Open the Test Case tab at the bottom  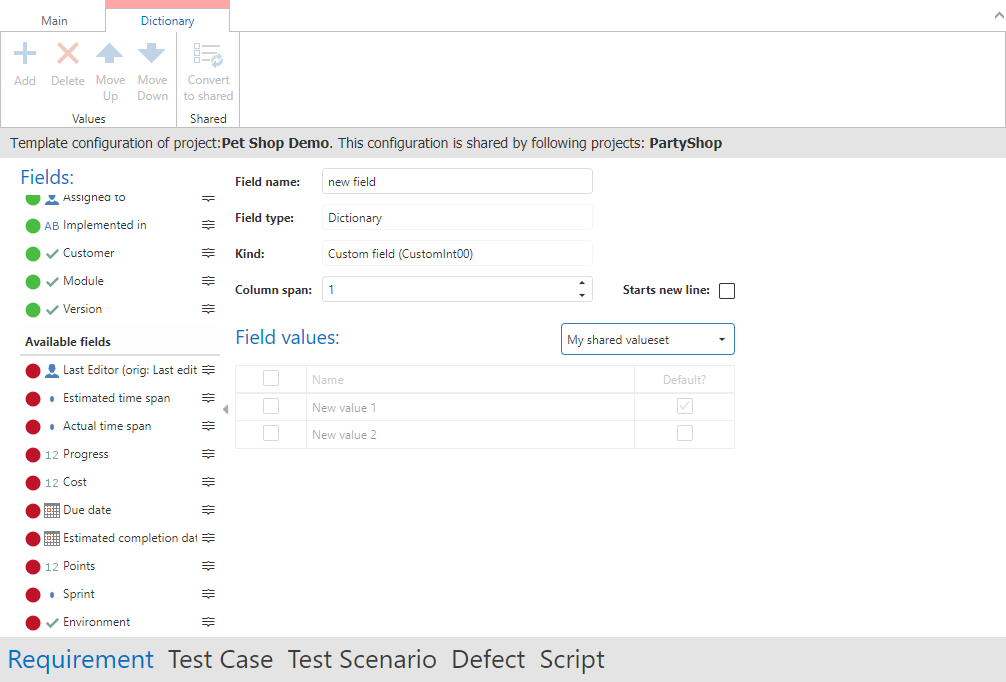tap(220, 660)
